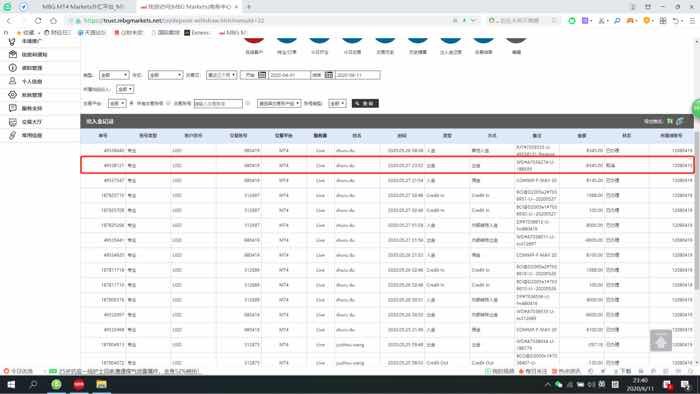
Task: Click into the account number input field
Action: click(218, 104)
